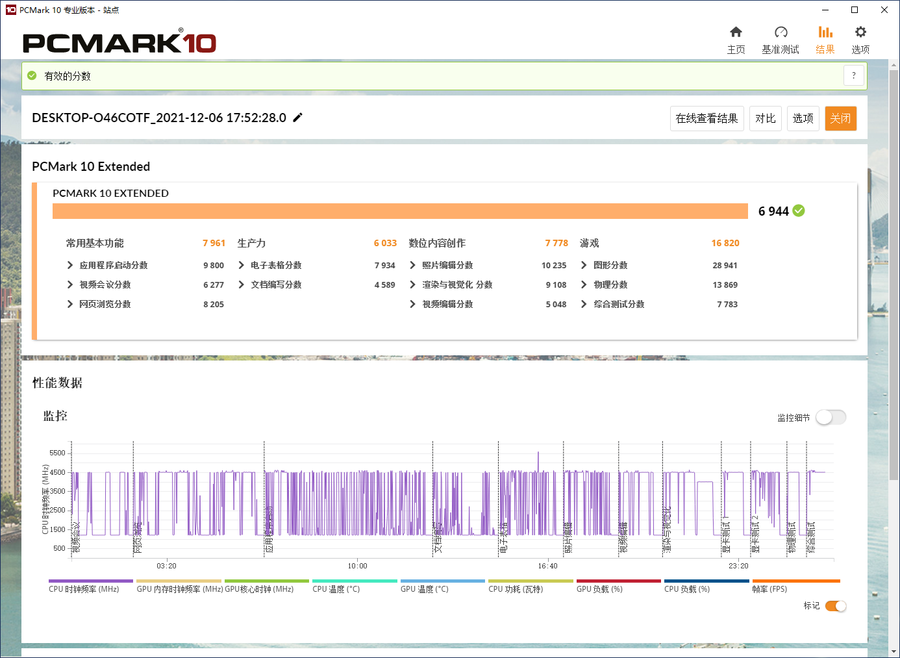Select the 帧率 (FPS) legend swatch
Image resolution: width=900 pixels, height=658 pixels.
795,581
